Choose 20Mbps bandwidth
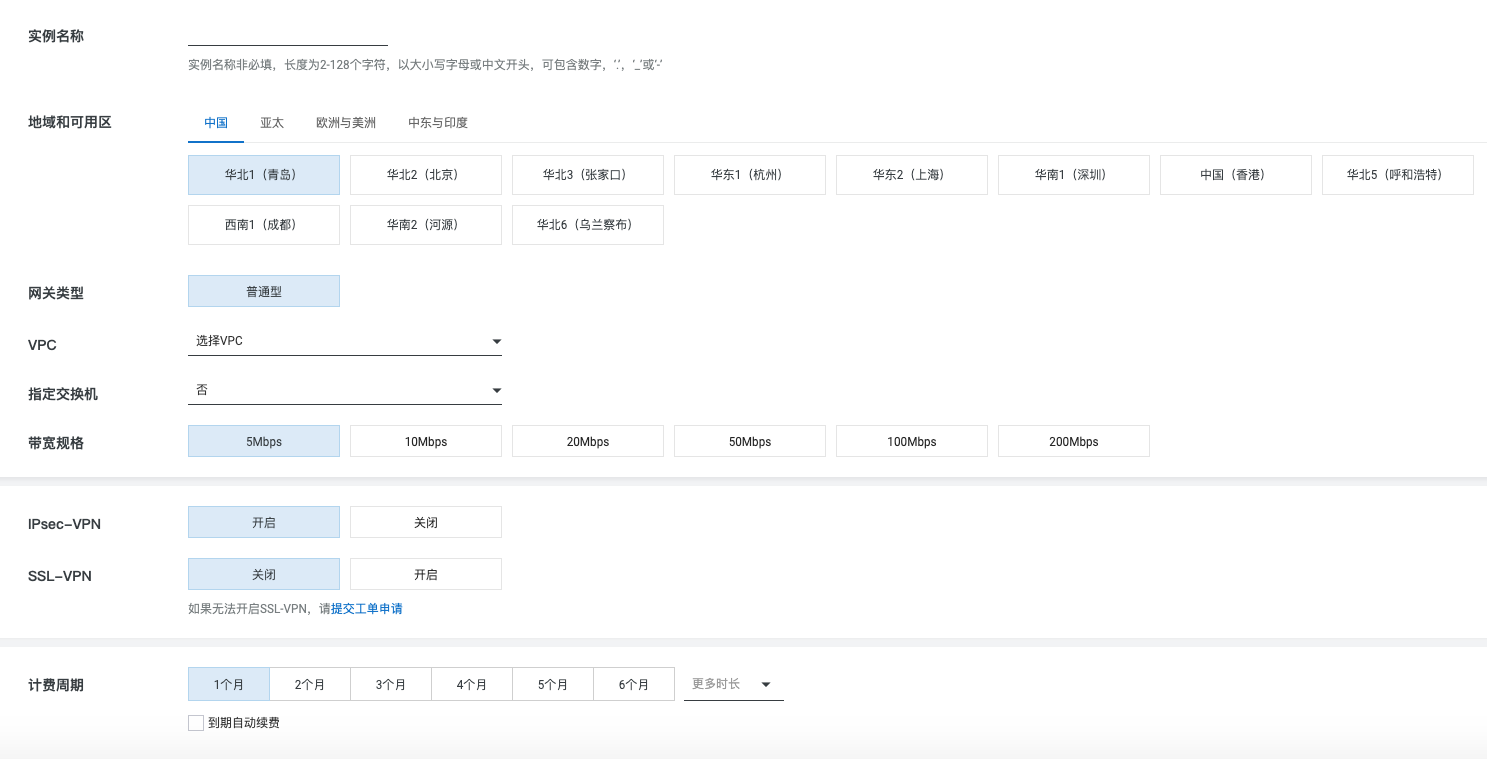The width and height of the screenshot is (1487, 759). pyautogui.click(x=588, y=441)
